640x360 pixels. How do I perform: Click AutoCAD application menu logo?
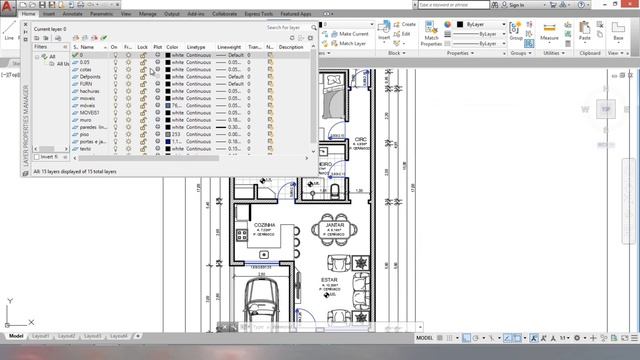[7, 7]
